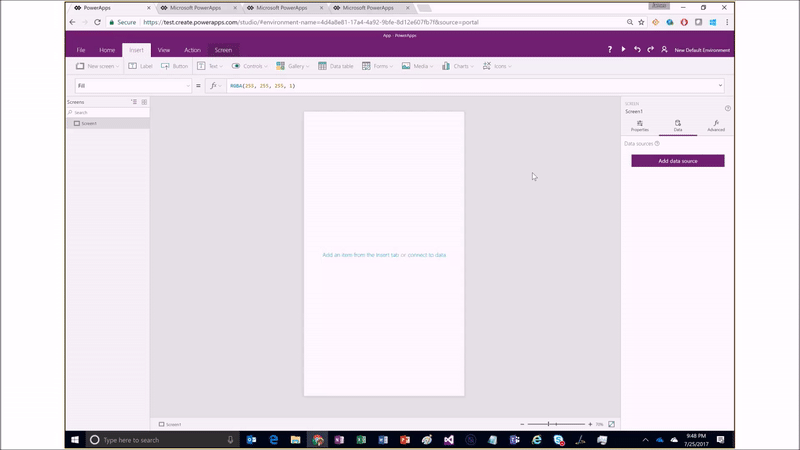The image size is (800, 450).
Task: Click the zoom slider at the bottom
Action: (555, 424)
